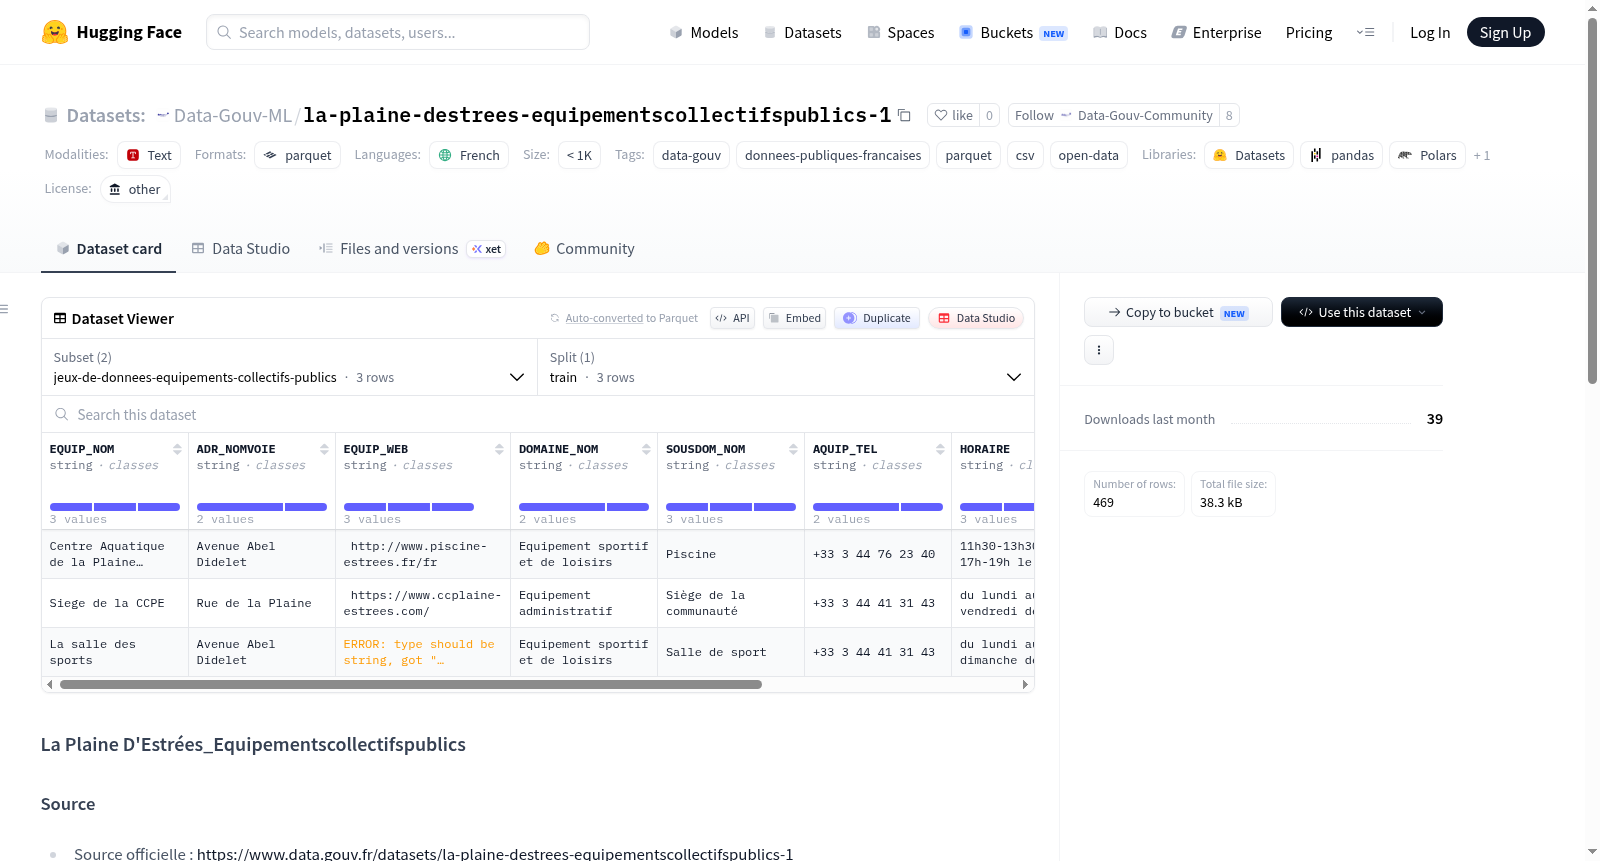
Task: Select the csv tag
Action: (x=1025, y=155)
